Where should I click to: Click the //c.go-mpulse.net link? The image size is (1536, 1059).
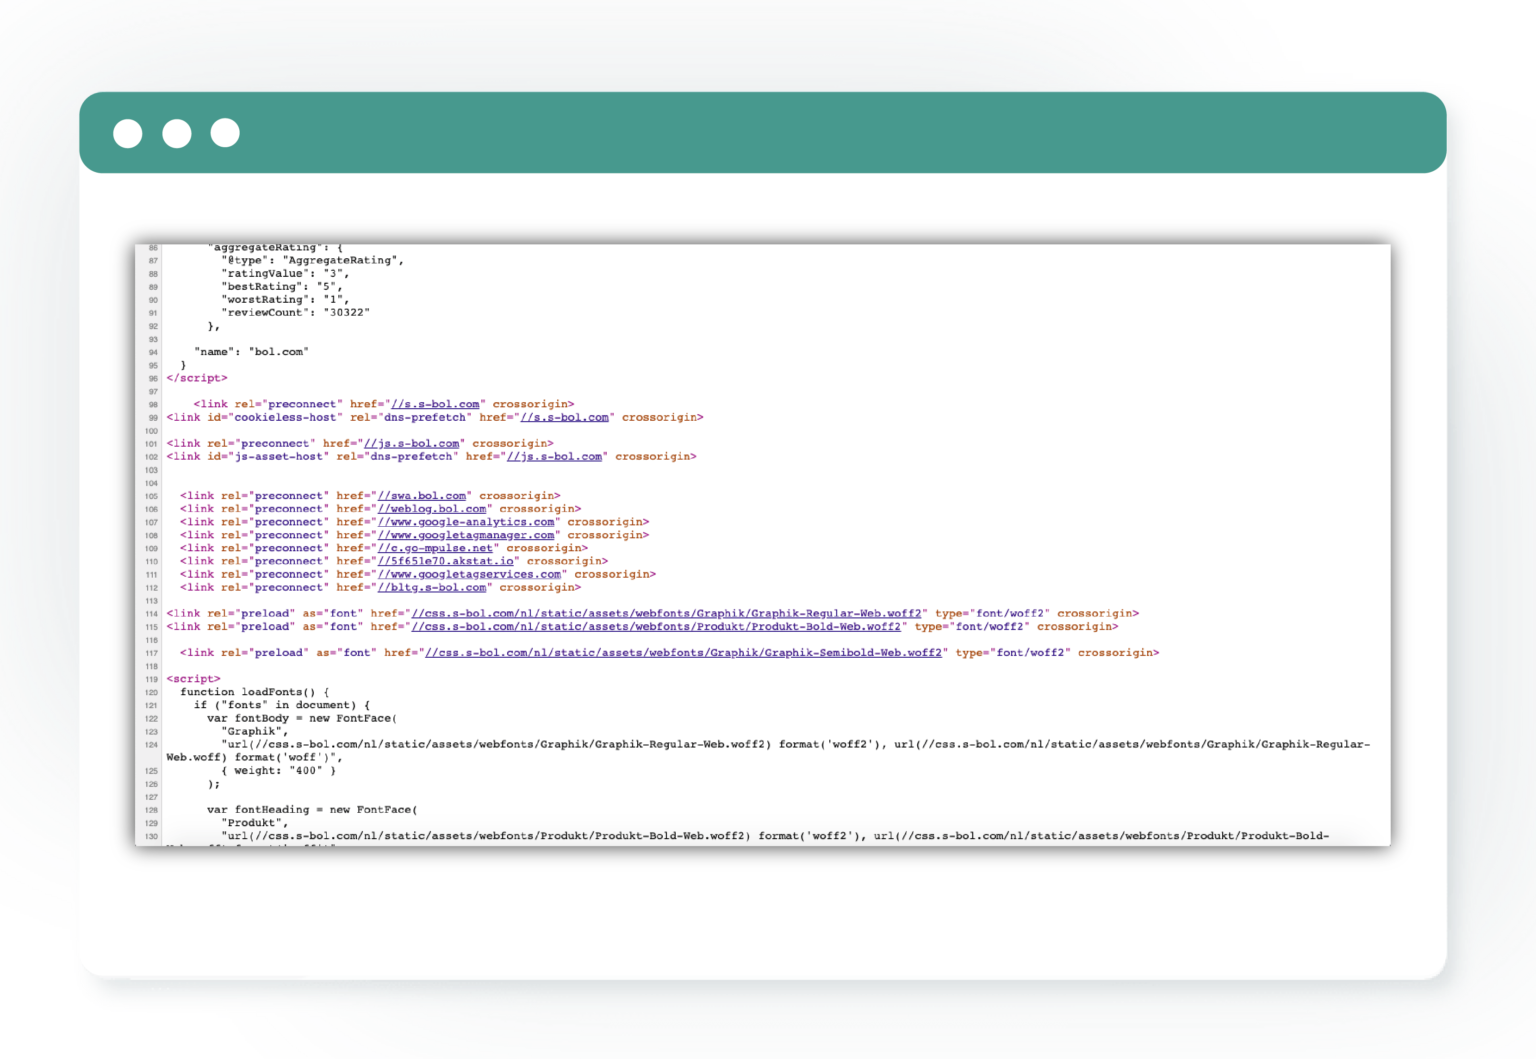(x=435, y=548)
